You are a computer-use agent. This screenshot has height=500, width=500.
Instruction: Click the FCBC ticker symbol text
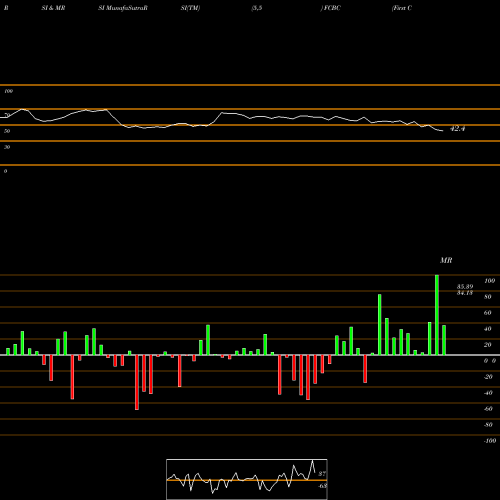[332, 8]
